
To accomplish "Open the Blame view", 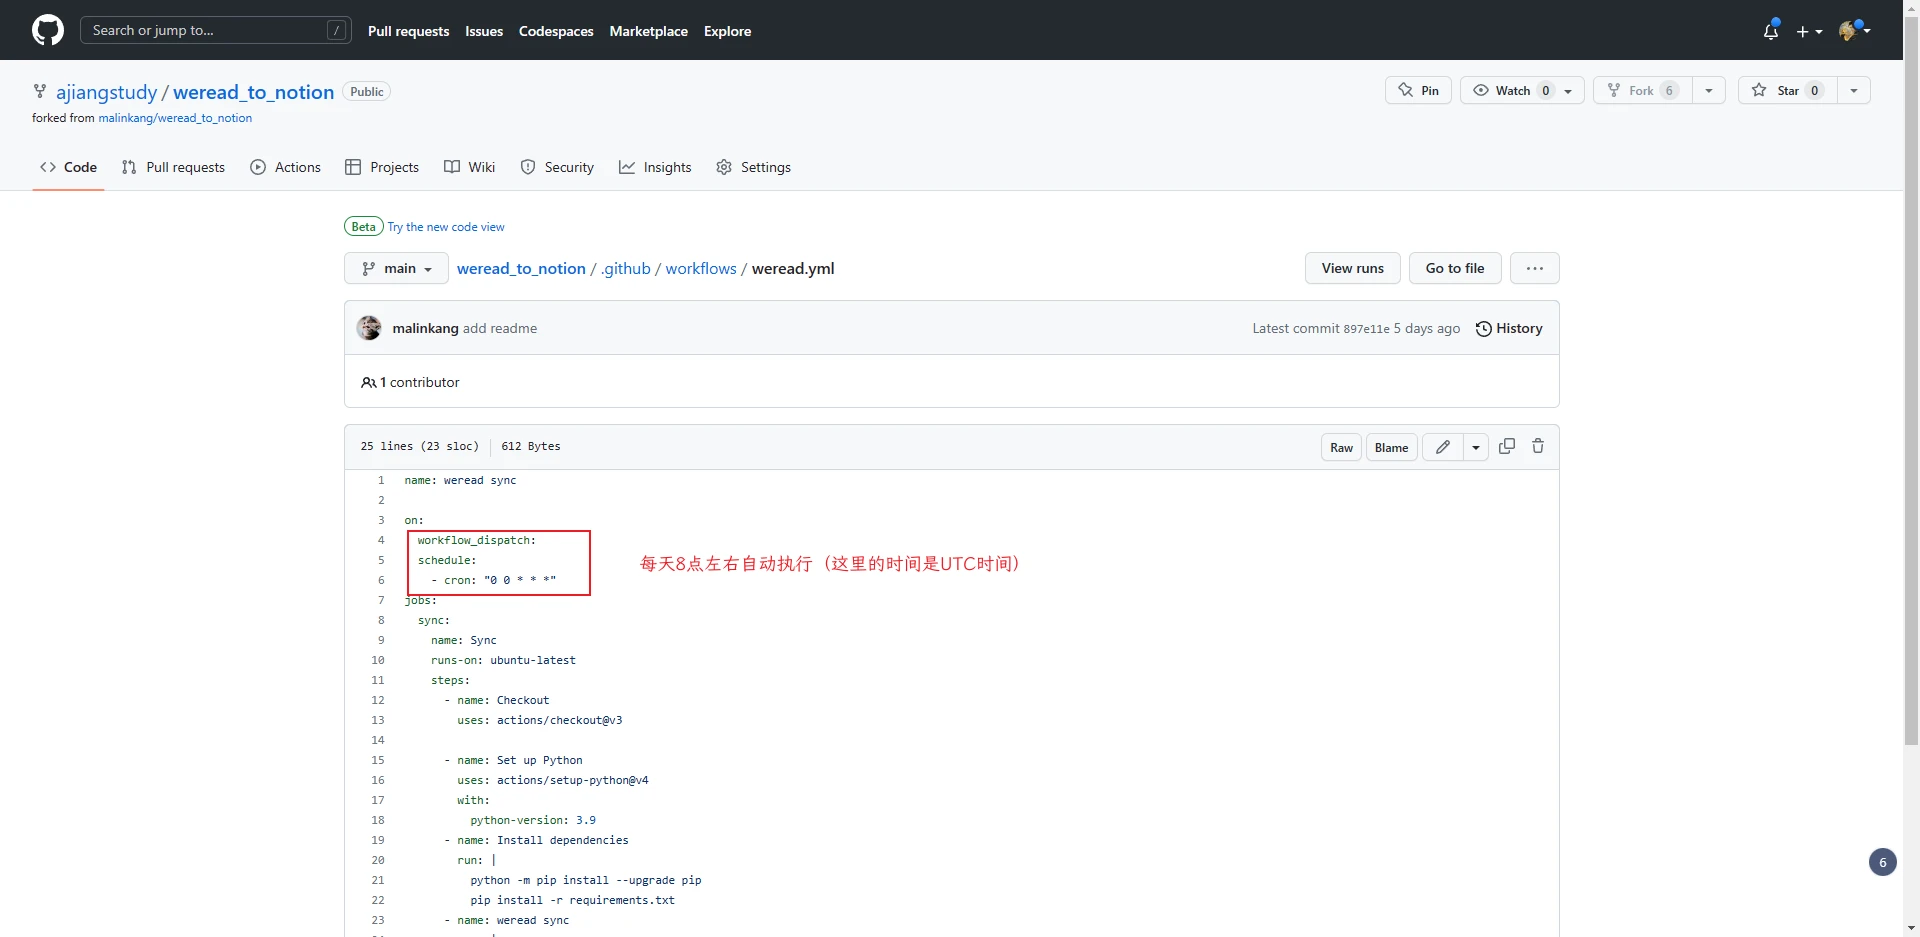I will 1391,447.
